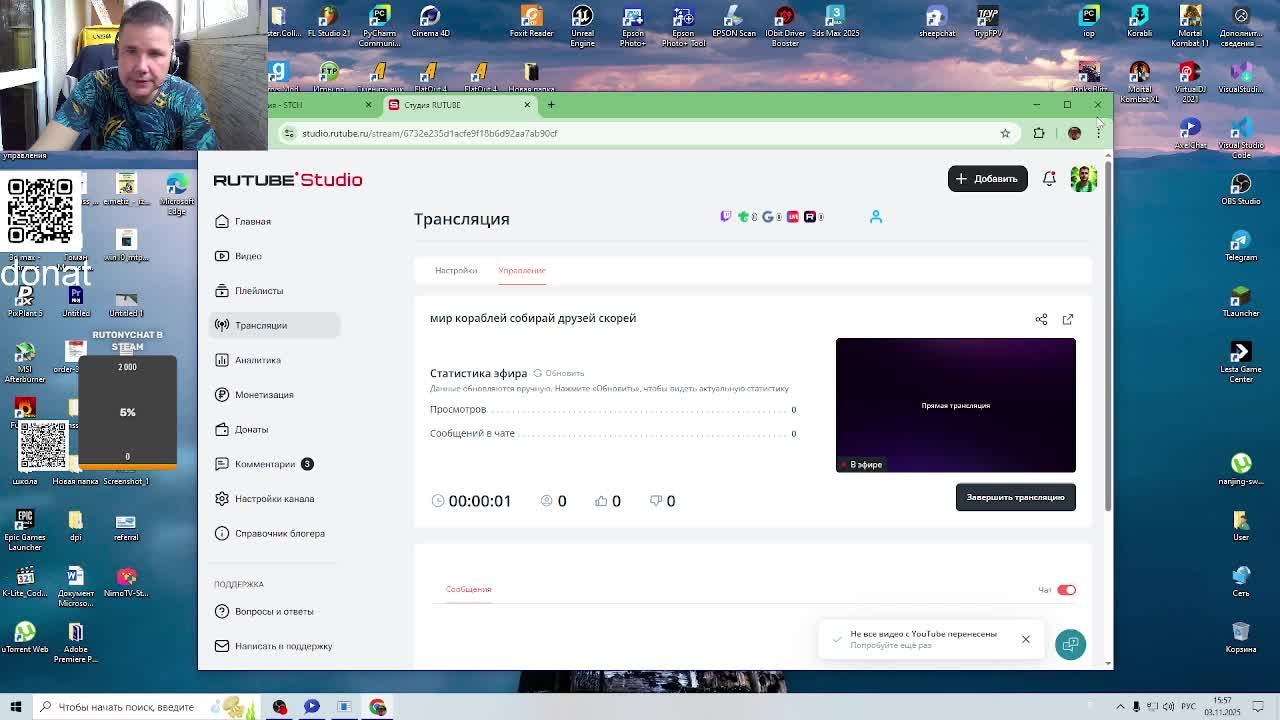Select the Telegram desktop icon

[1241, 245]
